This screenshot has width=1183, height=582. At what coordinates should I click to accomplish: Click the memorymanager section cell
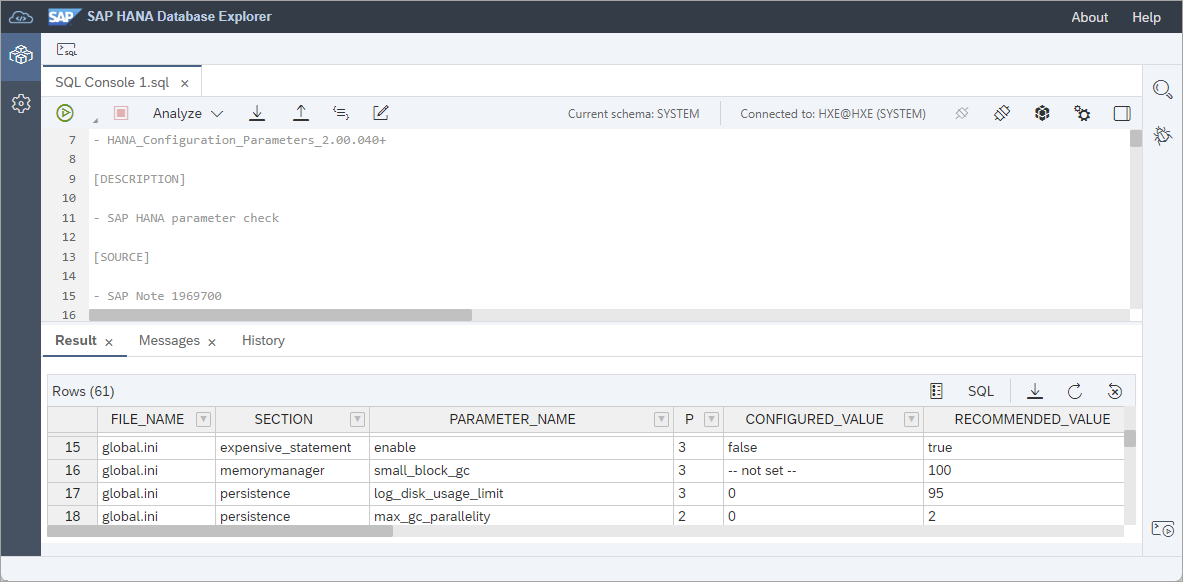292,470
